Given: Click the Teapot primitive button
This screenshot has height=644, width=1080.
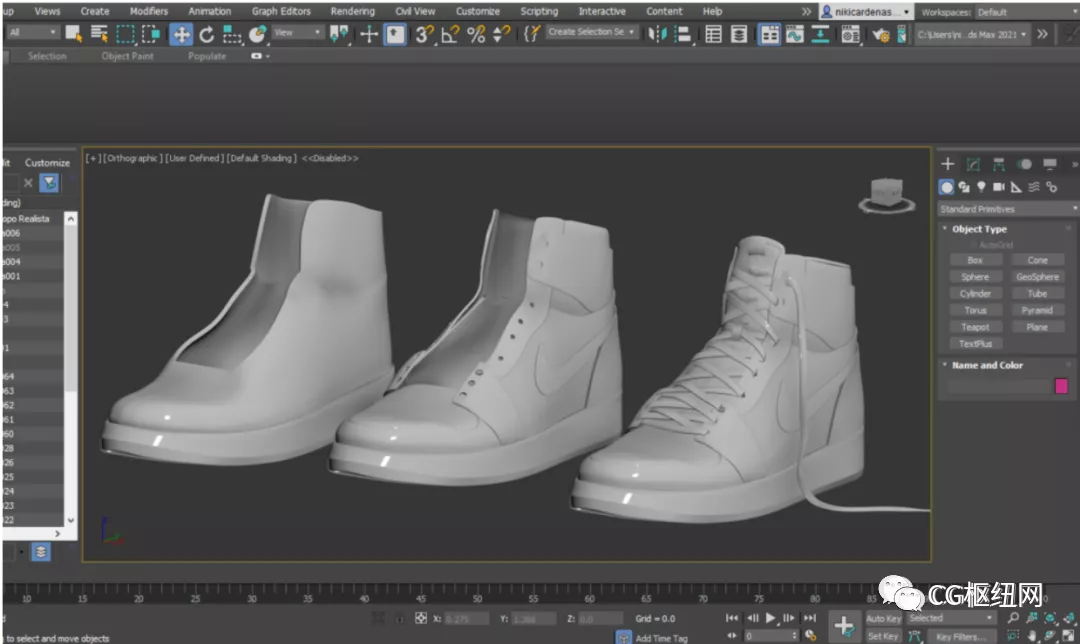Looking at the screenshot, I should pyautogui.click(x=975, y=327).
